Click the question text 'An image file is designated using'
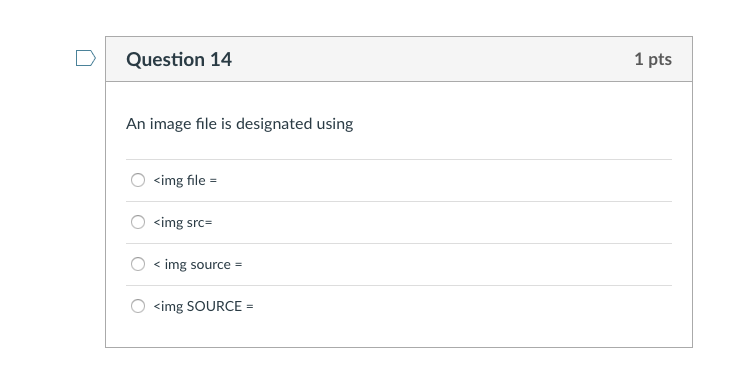The width and height of the screenshot is (750, 366). point(240,124)
